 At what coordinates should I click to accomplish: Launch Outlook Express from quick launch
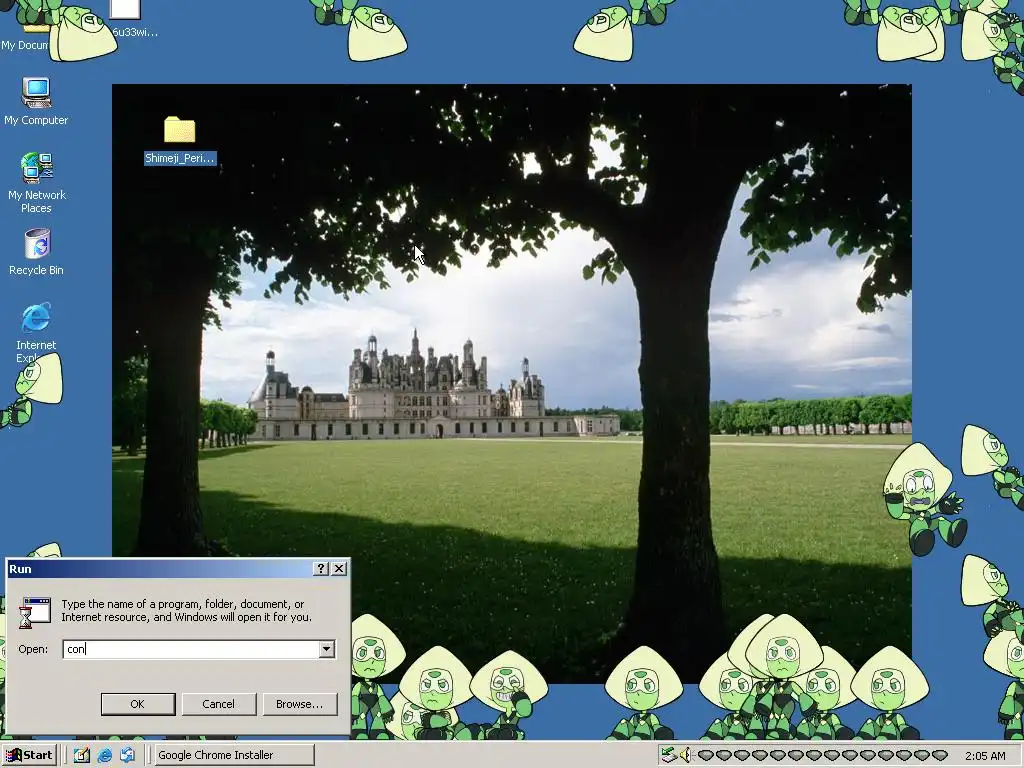tap(127, 755)
